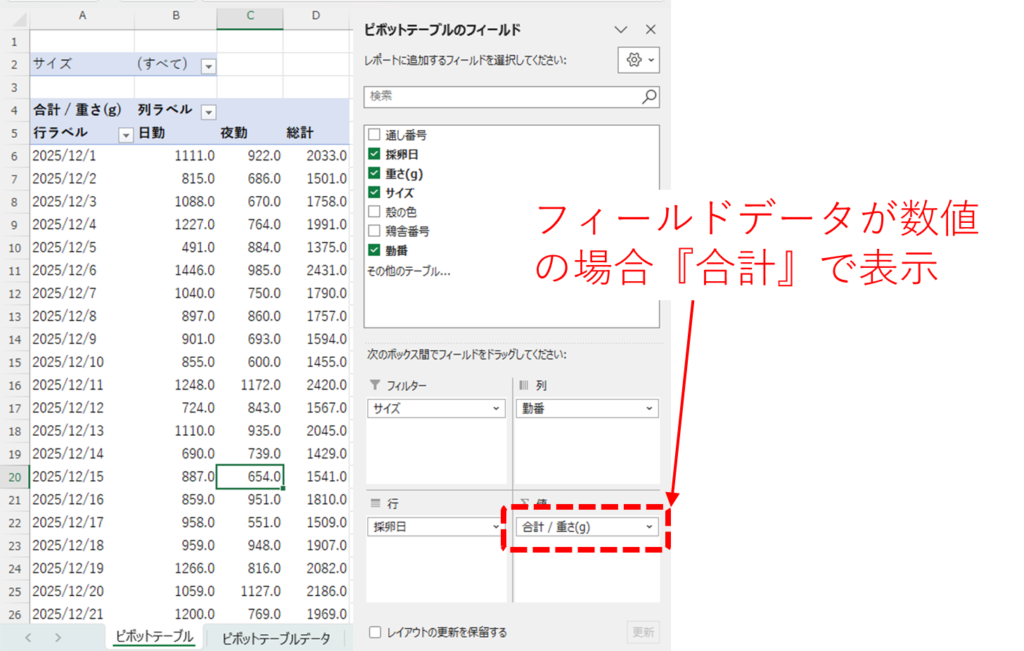This screenshot has width=1024, height=651.
Task: Click inside the 検索 field search box
Action: (500, 96)
